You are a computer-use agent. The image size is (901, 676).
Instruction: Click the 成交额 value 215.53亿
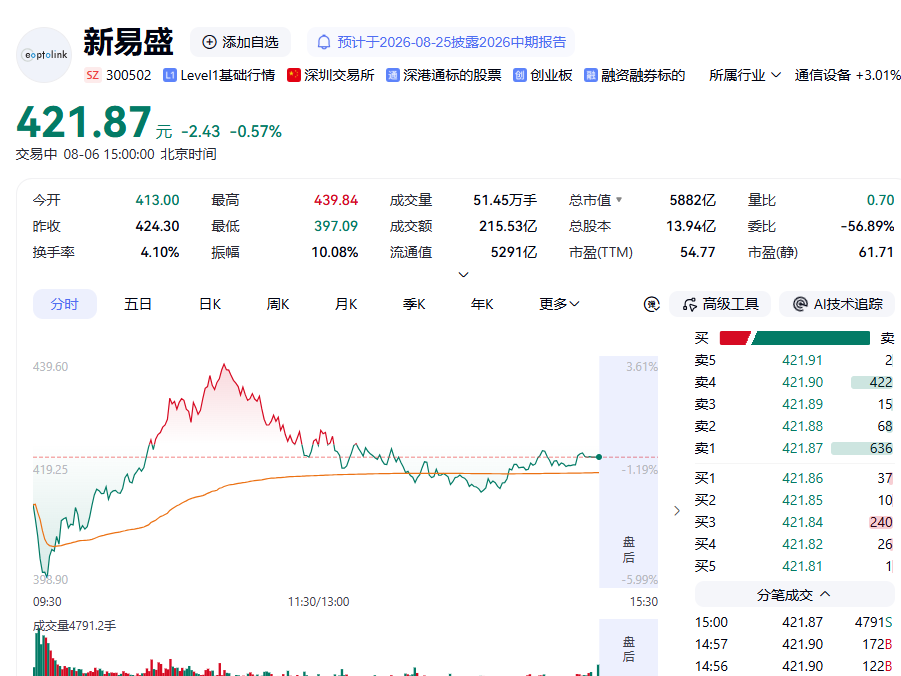[508, 226]
